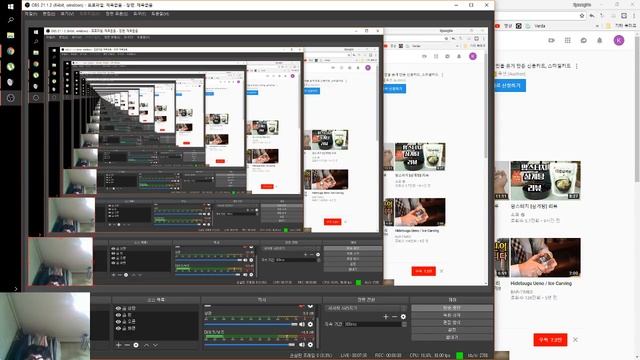Open the scene transition type dropdown
This screenshot has width=640, height=360.
click(x=366, y=308)
